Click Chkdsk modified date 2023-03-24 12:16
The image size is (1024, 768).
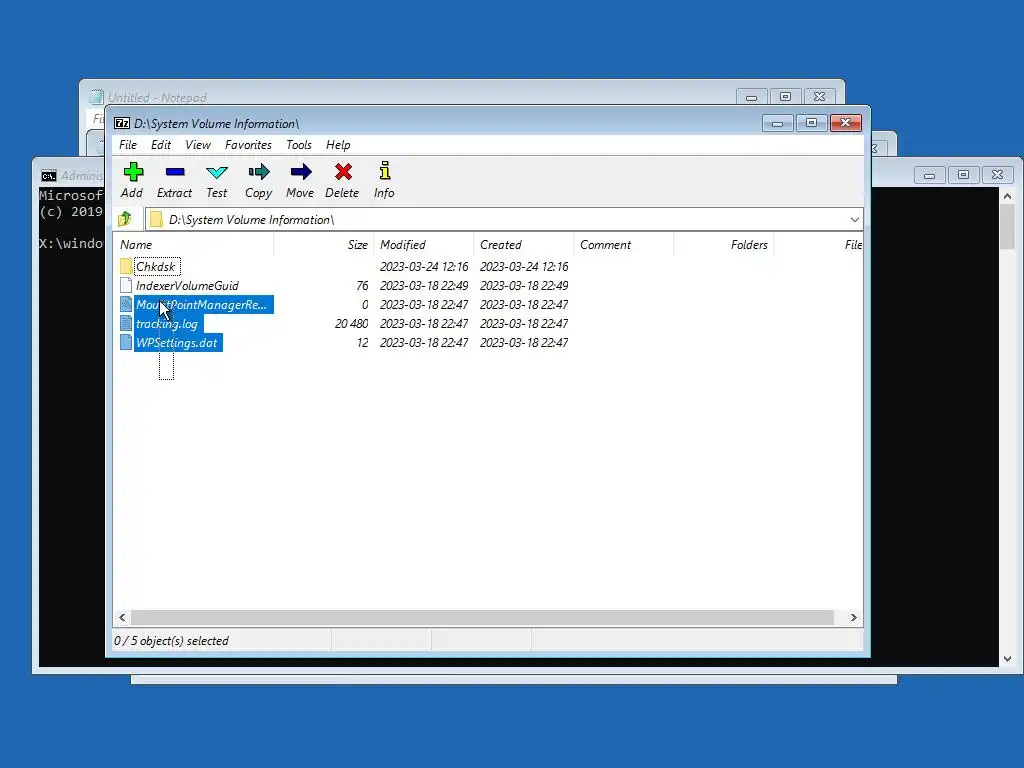click(424, 266)
